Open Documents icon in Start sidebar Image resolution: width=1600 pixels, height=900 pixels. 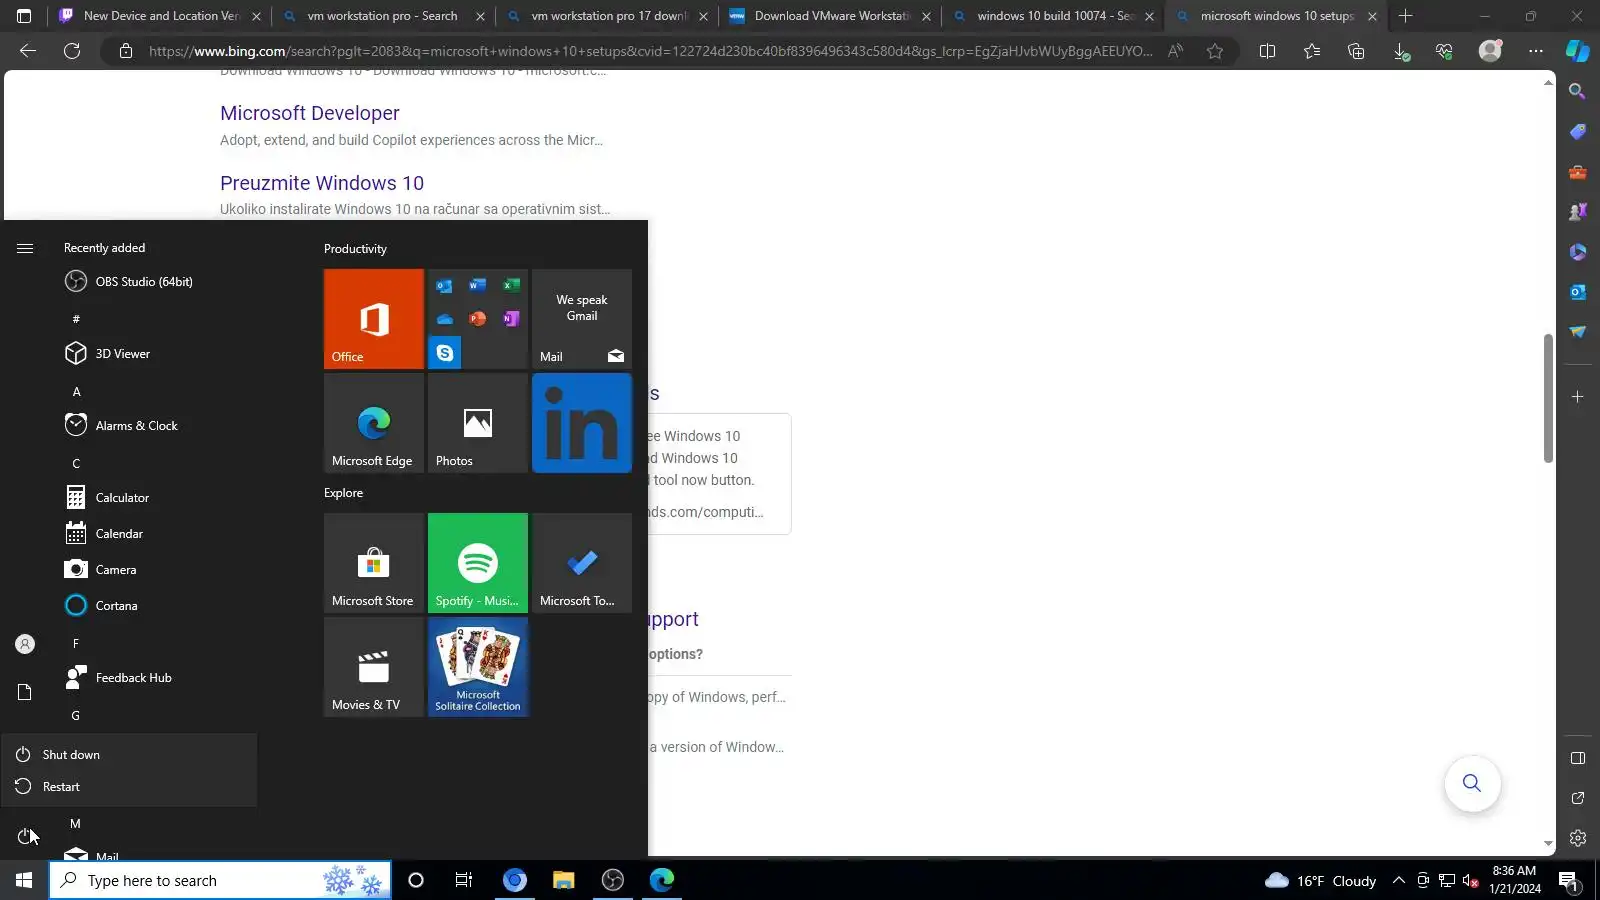25,692
